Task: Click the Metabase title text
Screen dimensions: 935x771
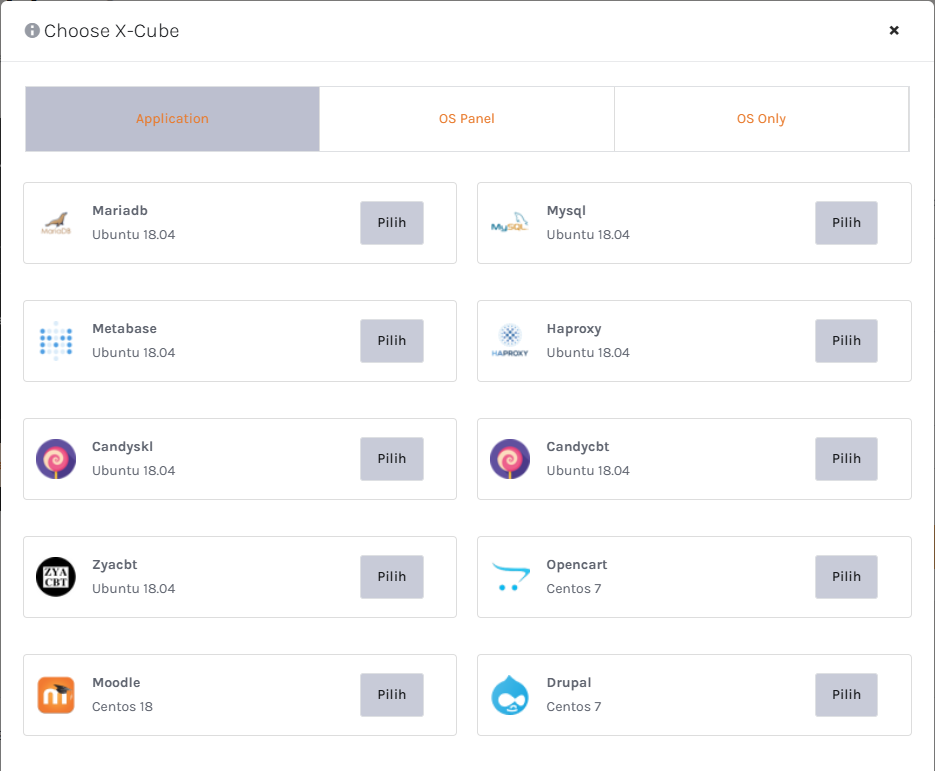Action: (x=125, y=329)
